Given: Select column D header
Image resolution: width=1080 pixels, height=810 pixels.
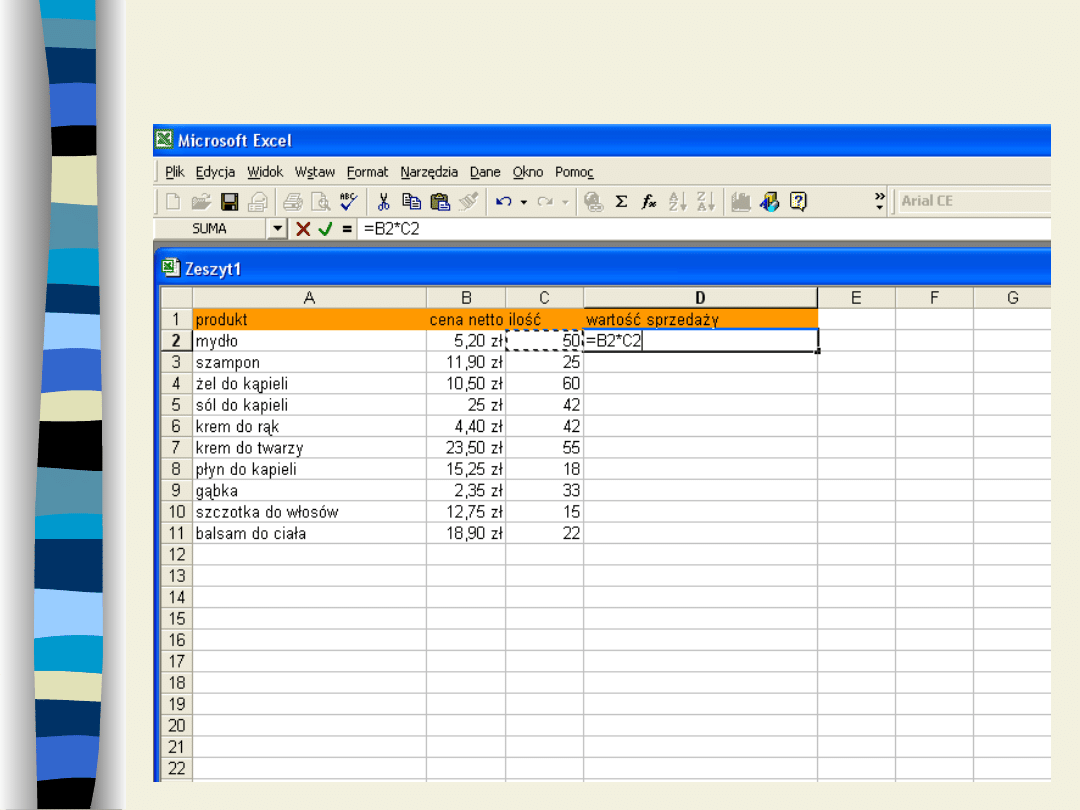Looking at the screenshot, I should (700, 298).
